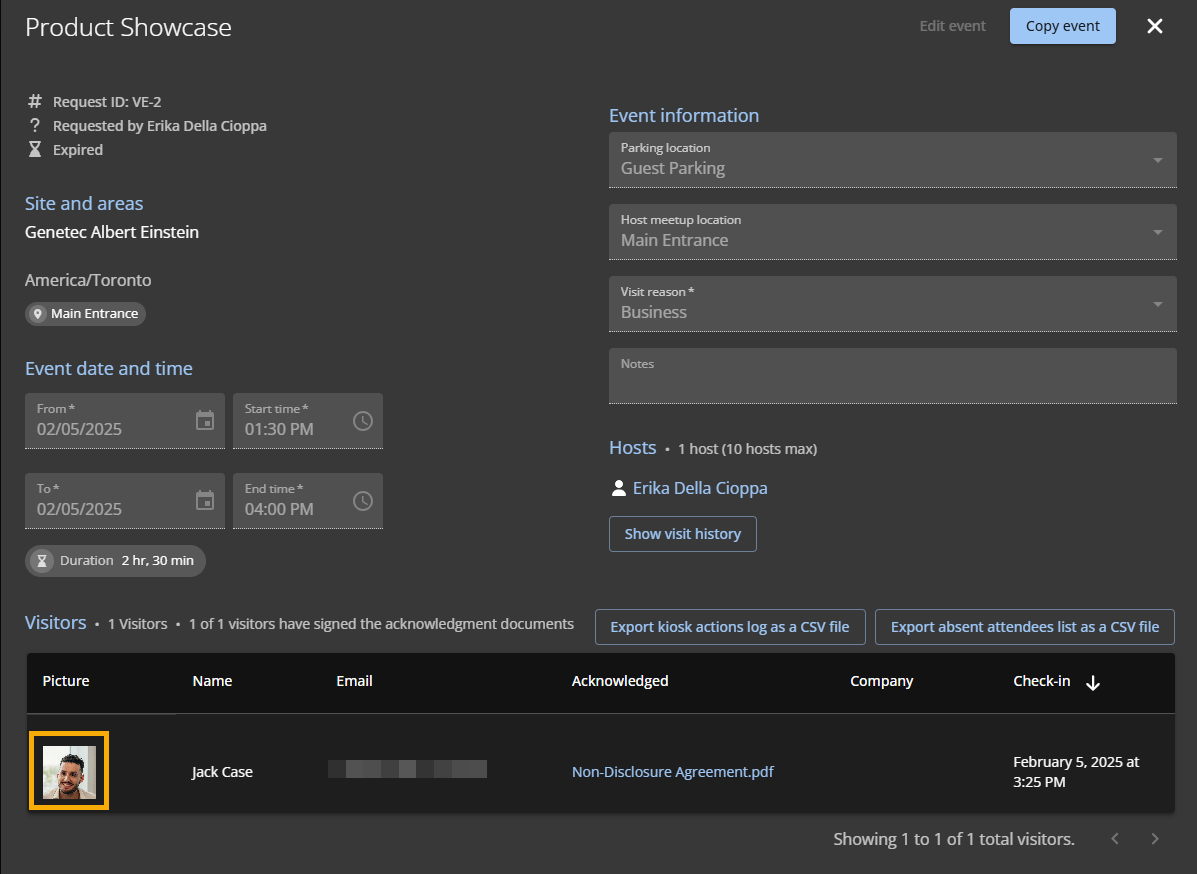Export absent attendees list as CSV

coord(1024,627)
